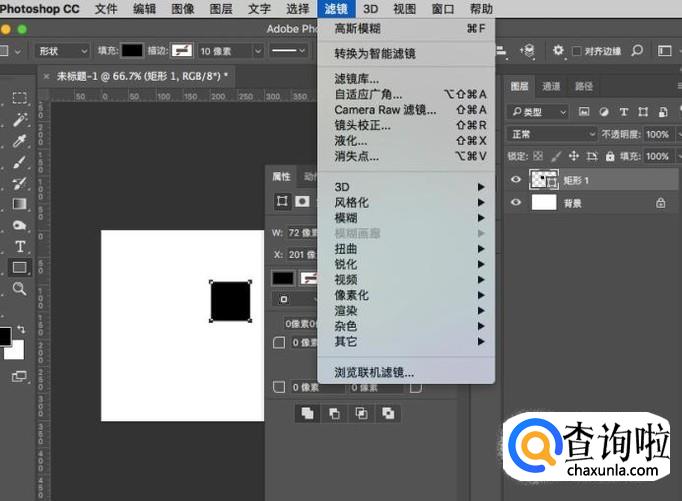Select the Brush tool
The height and width of the screenshot is (501, 682).
19,162
